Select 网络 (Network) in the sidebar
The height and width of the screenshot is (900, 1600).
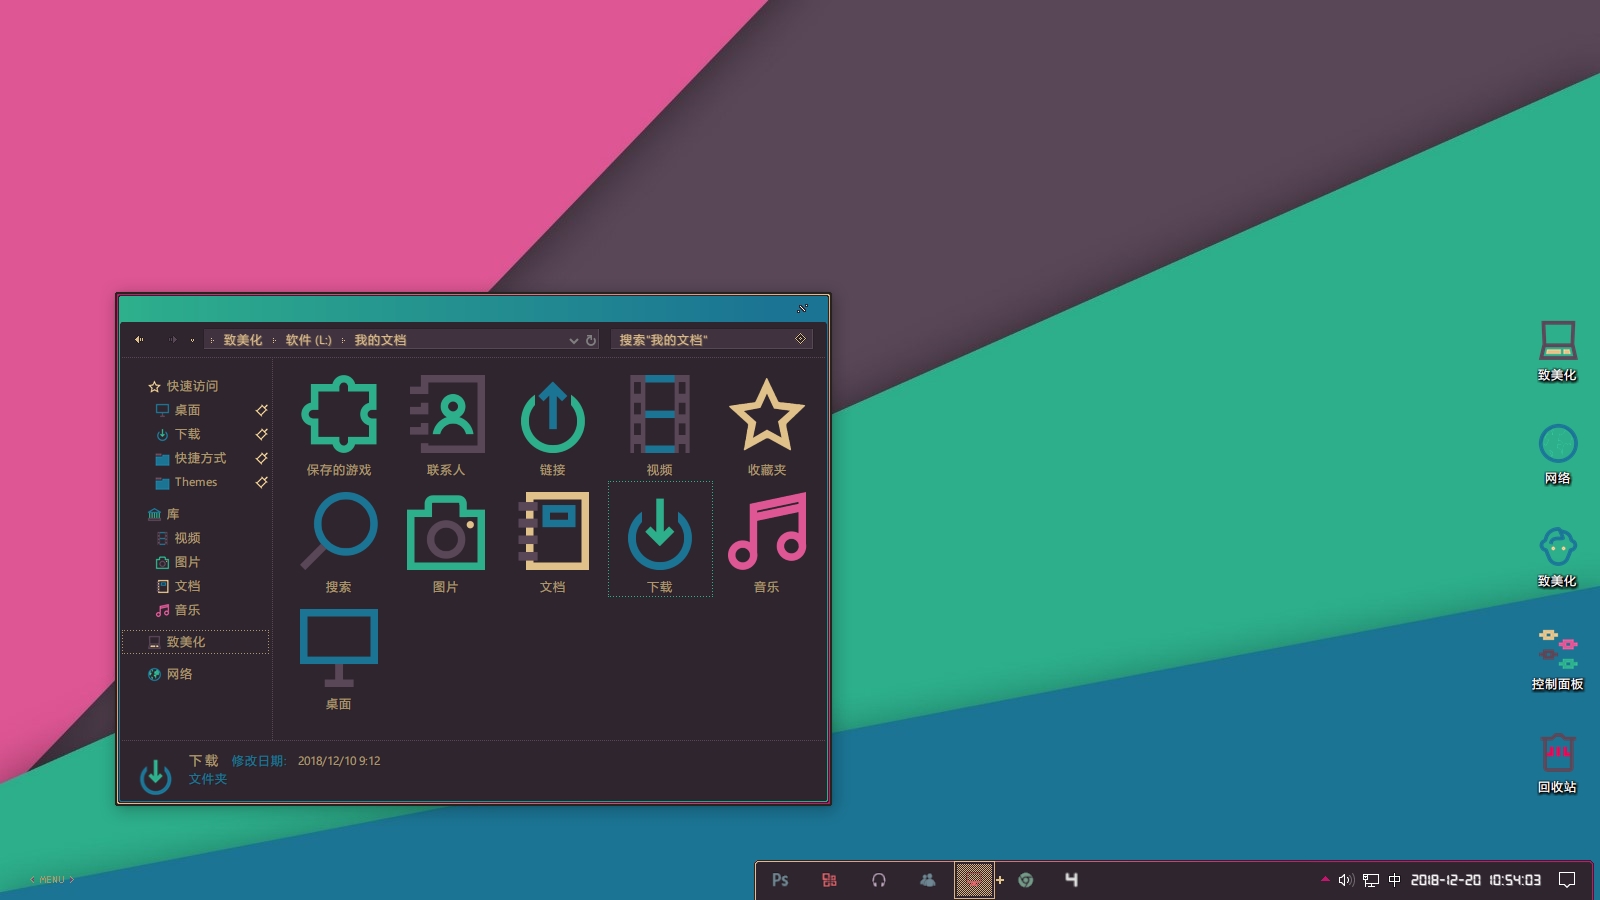(x=179, y=674)
